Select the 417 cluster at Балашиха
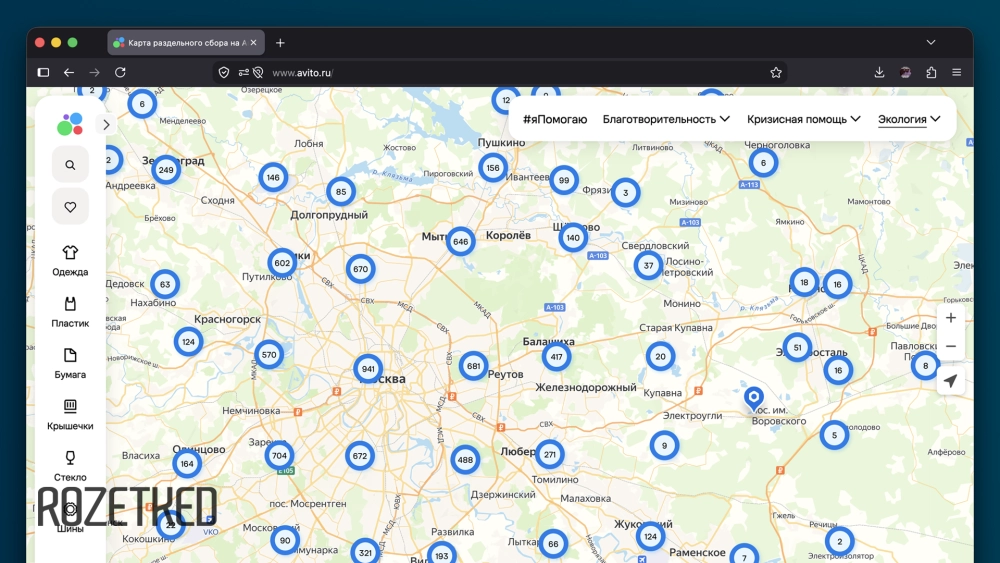This screenshot has width=1000, height=563. click(x=556, y=356)
